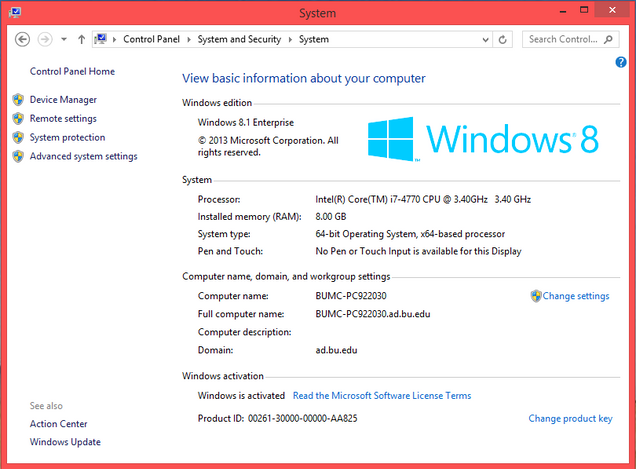Click the Forward navigation arrow
This screenshot has width=636, height=469.
click(45, 39)
